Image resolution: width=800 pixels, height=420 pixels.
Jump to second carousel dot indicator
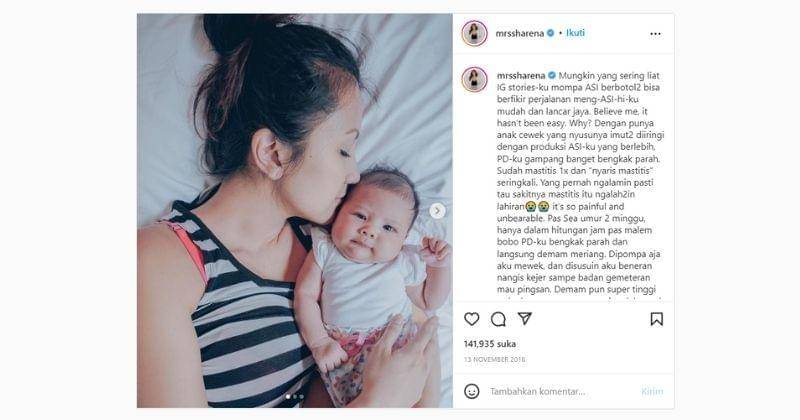click(x=295, y=397)
